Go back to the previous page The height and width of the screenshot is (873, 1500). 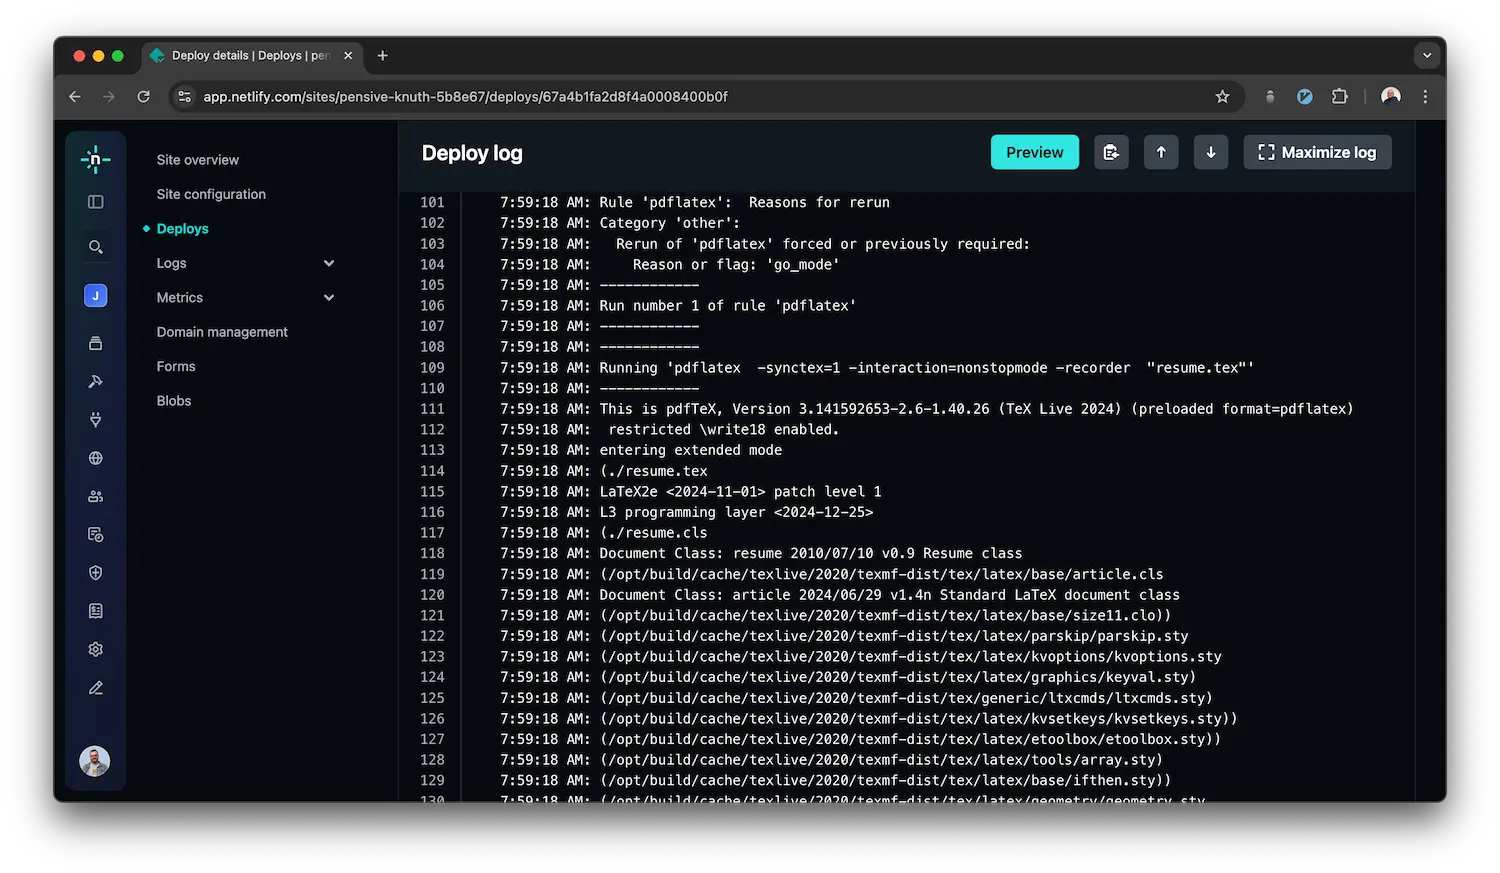point(75,97)
